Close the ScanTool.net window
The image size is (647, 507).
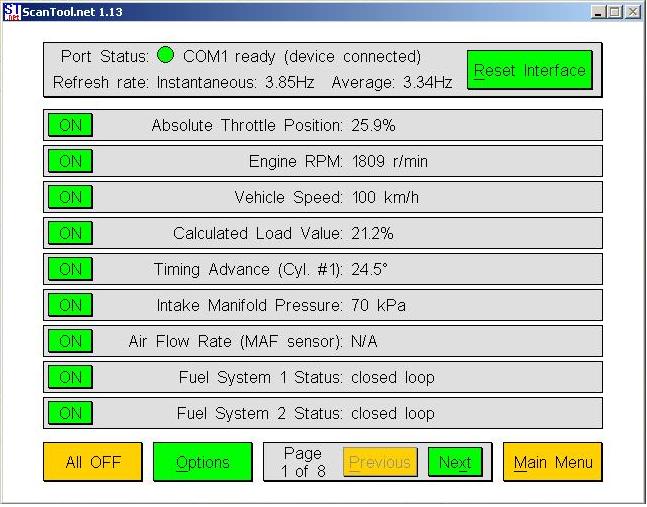633,12
